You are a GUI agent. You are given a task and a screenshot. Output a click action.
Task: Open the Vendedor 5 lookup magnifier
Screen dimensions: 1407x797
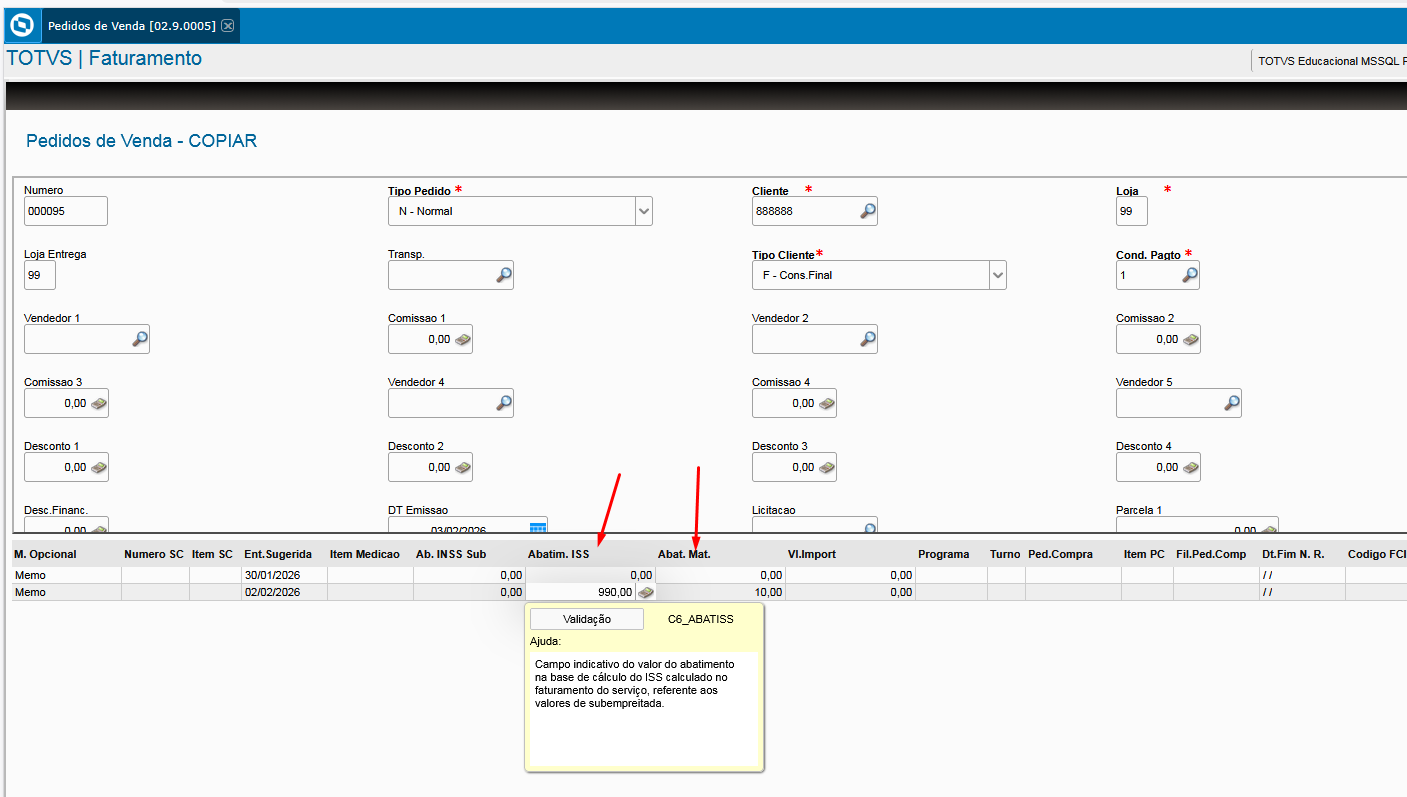pyautogui.click(x=1232, y=403)
